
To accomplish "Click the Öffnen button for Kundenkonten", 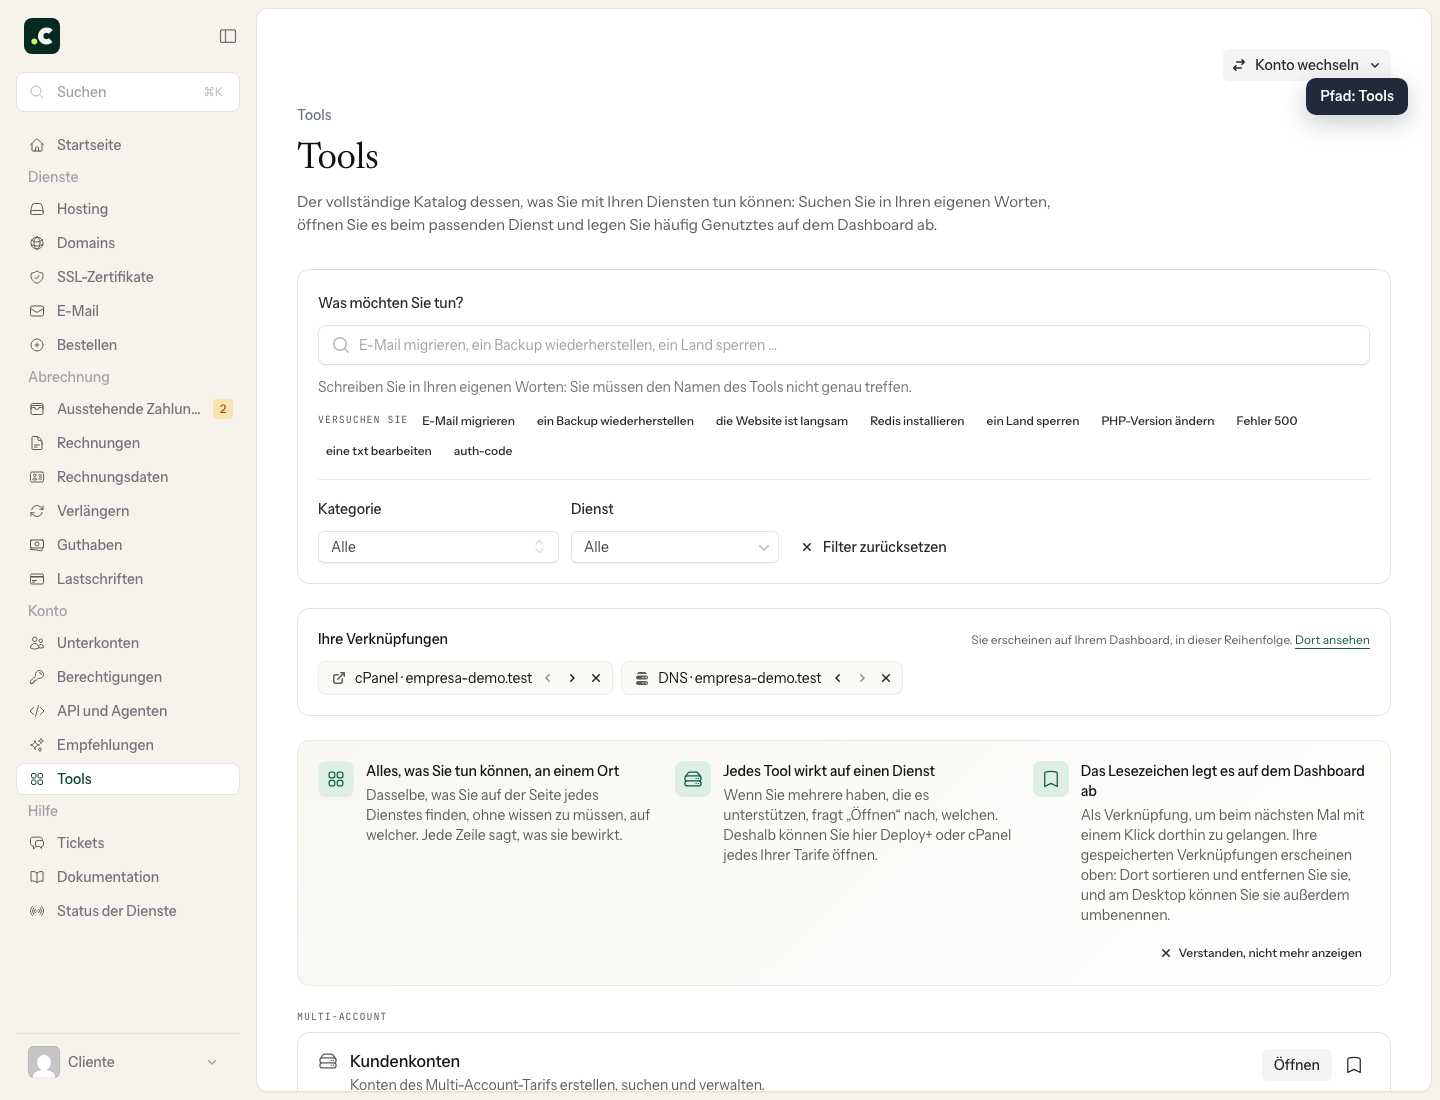I will tap(1296, 1065).
